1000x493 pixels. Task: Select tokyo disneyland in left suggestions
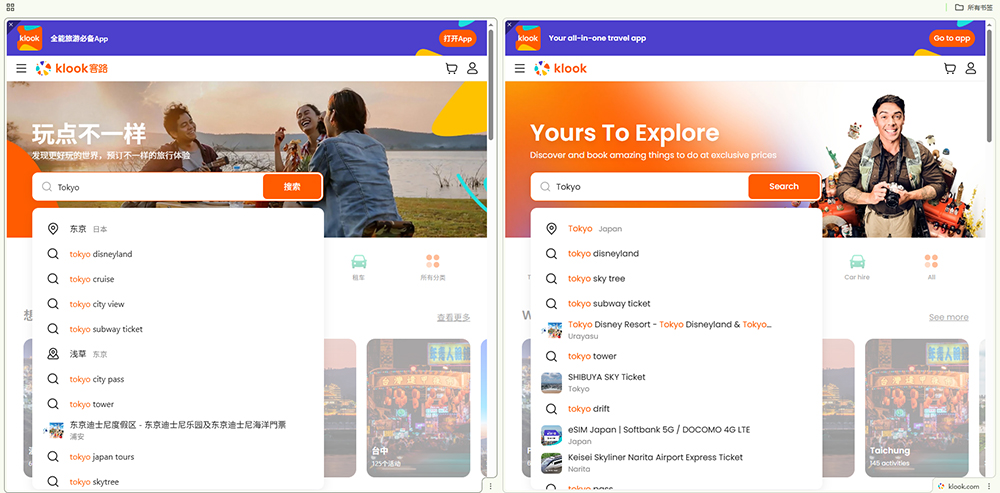178,254
